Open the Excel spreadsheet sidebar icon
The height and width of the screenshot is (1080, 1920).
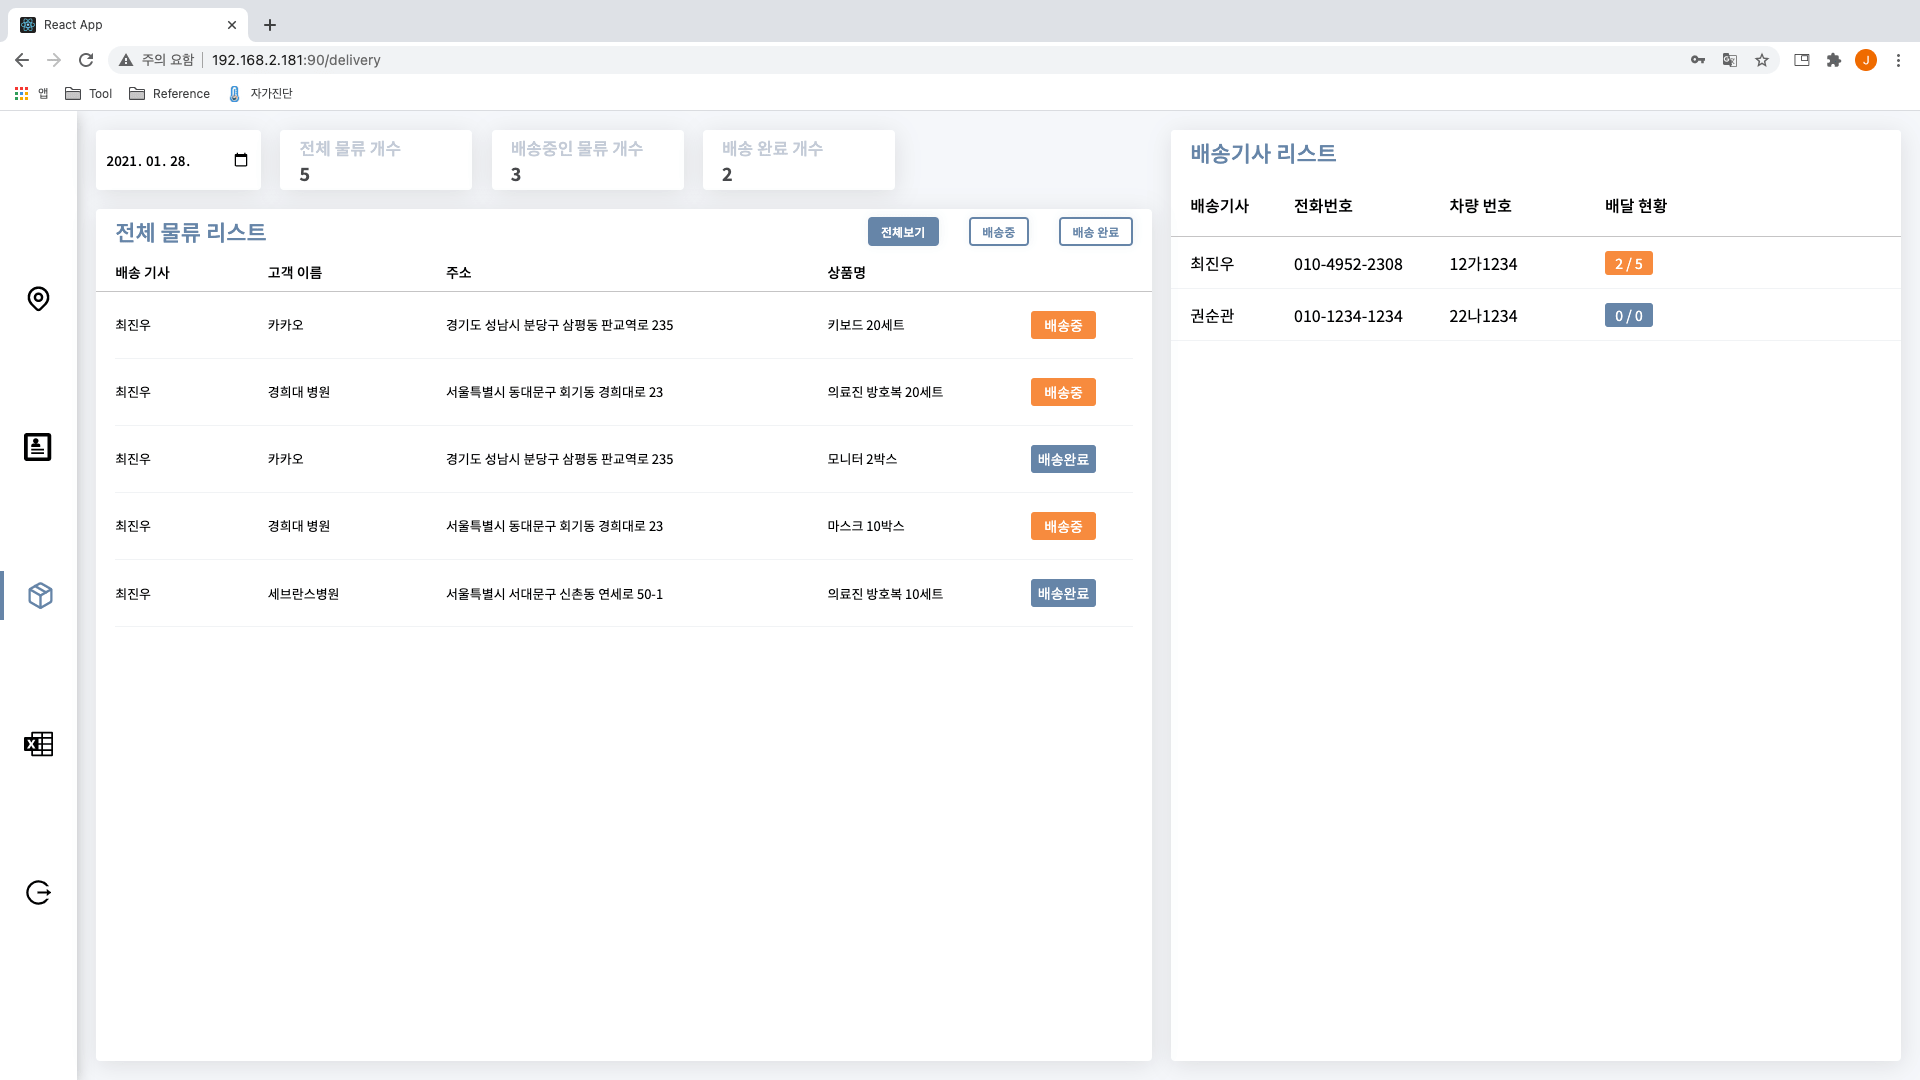38,744
